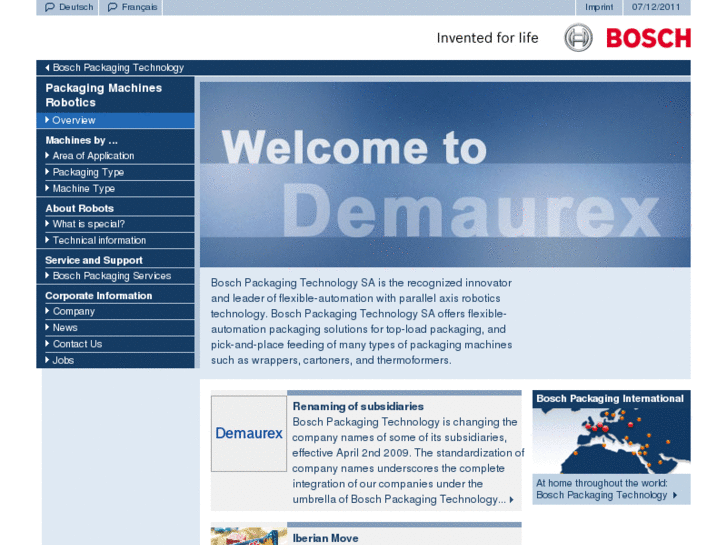
Task: Click the Invented for life slogan
Action: (487, 38)
